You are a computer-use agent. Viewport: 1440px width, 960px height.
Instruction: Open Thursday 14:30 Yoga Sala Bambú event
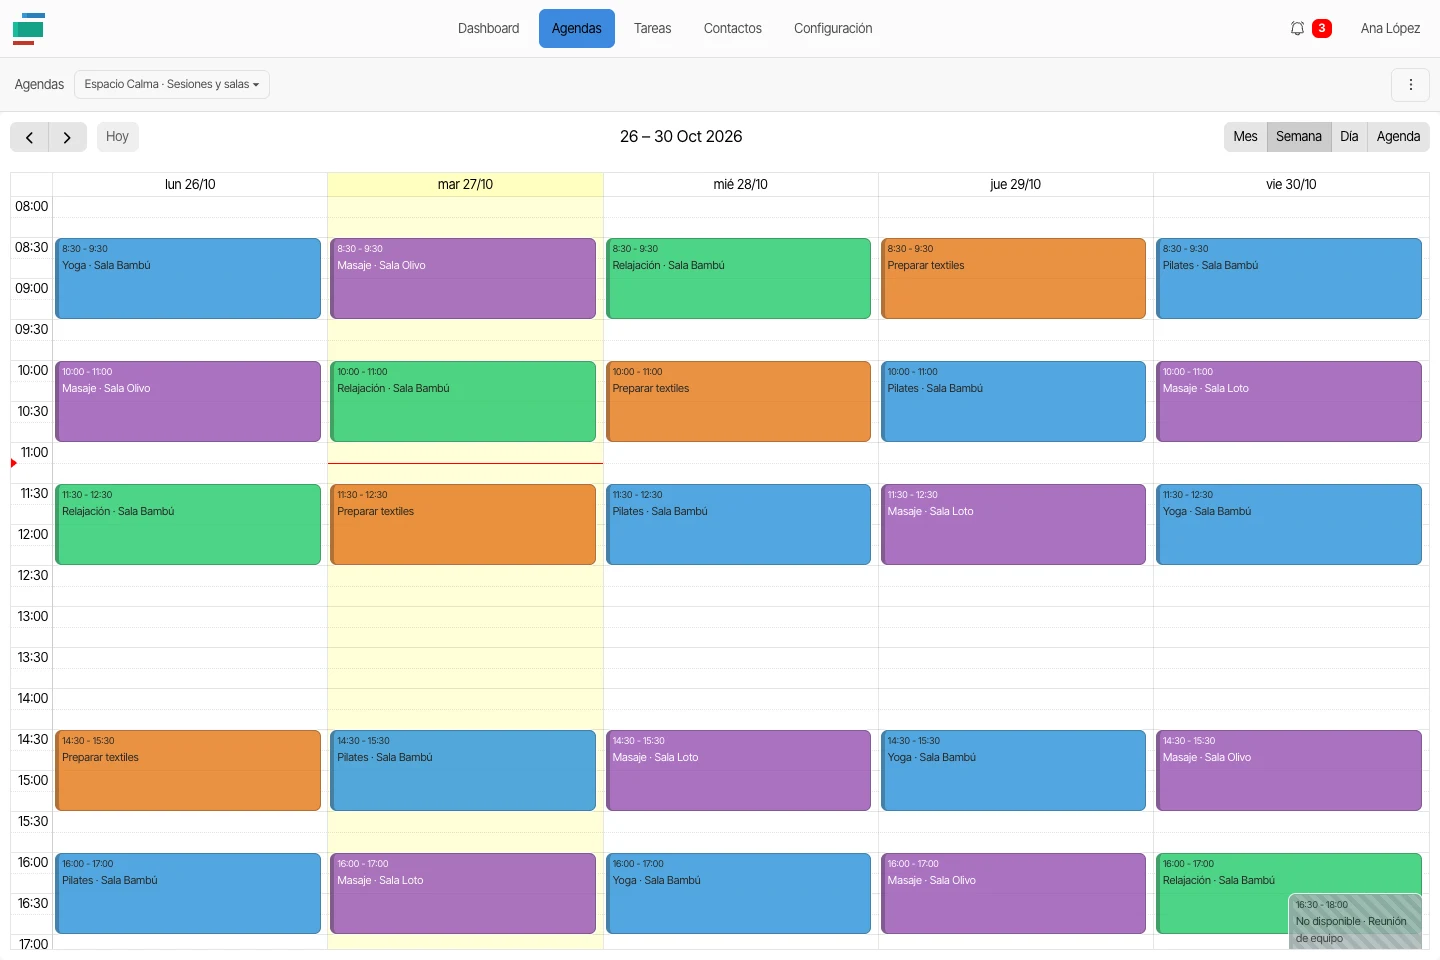1013,771
